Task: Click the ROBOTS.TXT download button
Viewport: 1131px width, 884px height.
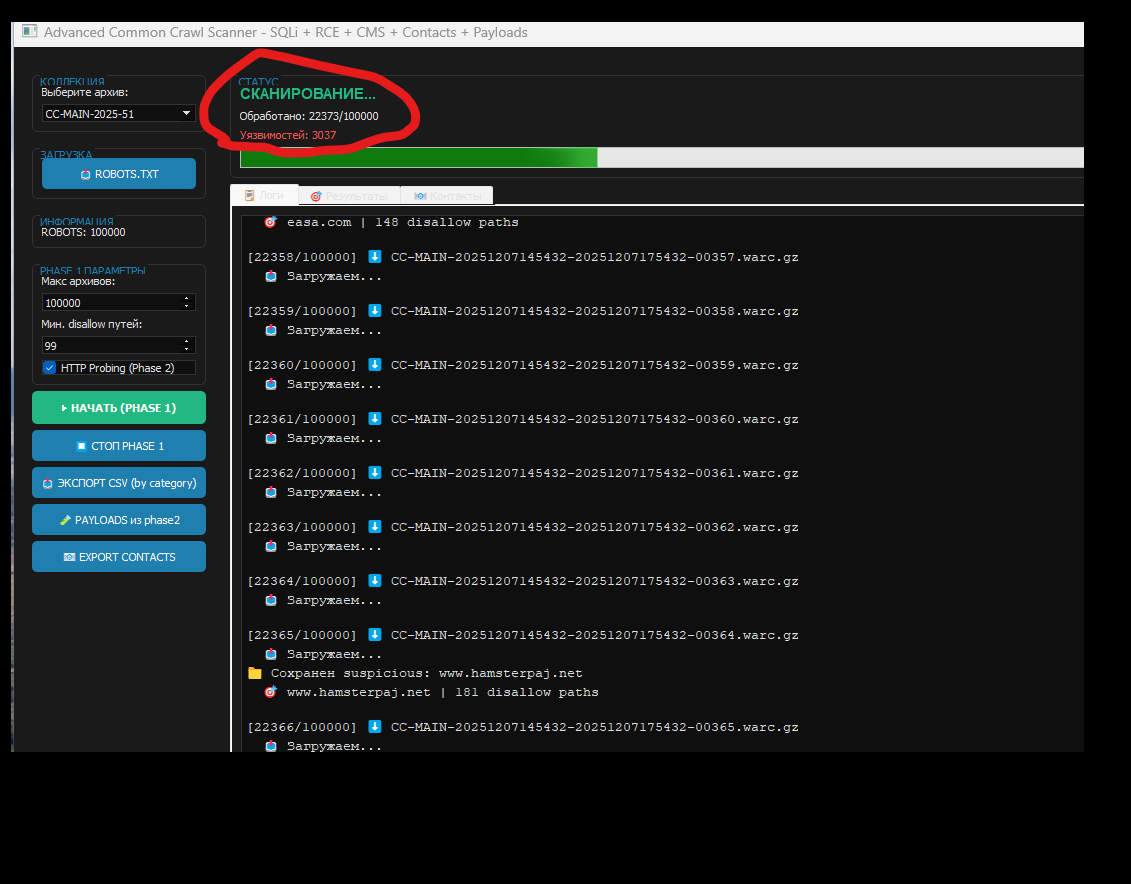Action: pyautogui.click(x=119, y=174)
